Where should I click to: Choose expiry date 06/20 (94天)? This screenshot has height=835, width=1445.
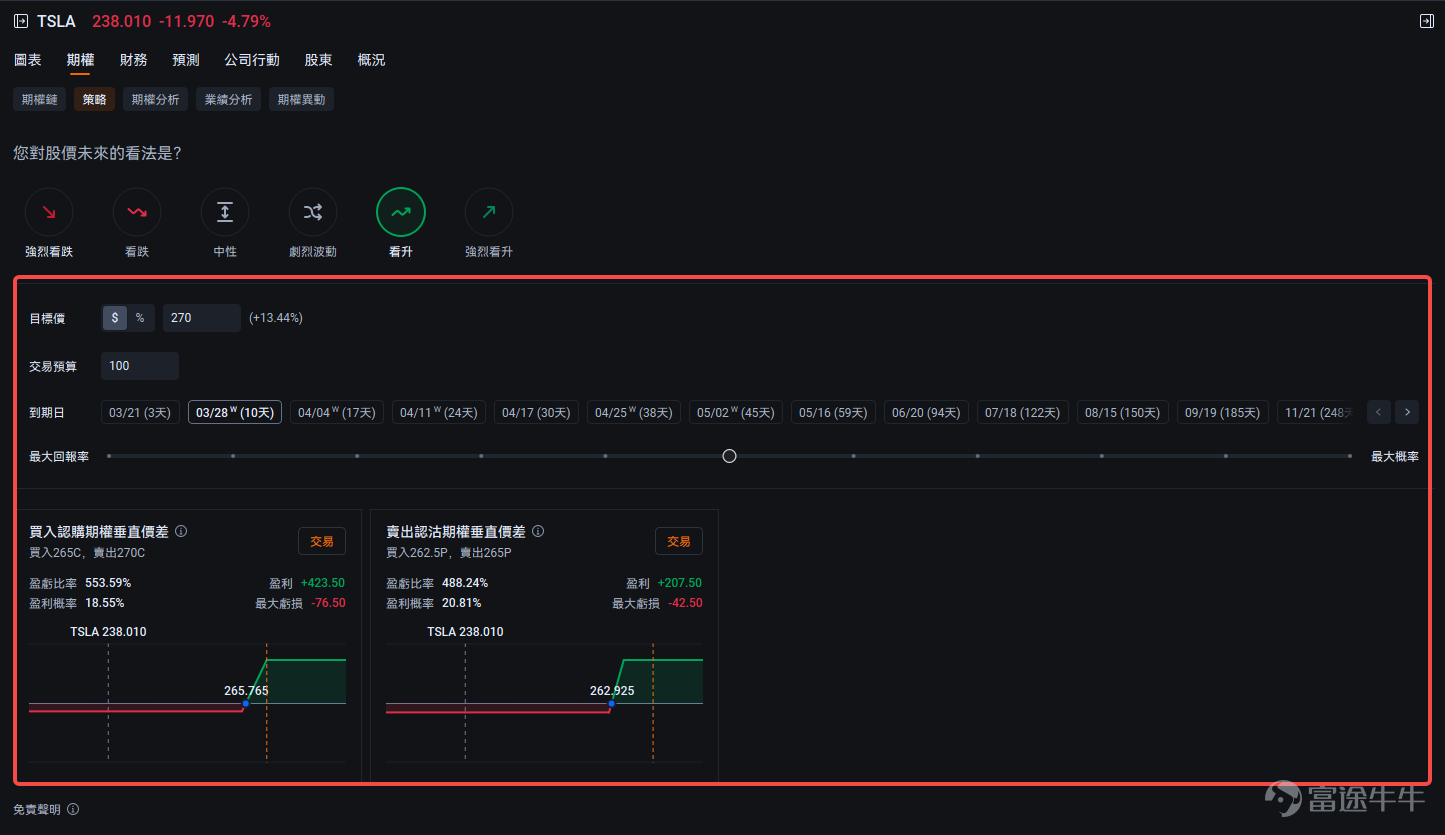click(x=926, y=412)
